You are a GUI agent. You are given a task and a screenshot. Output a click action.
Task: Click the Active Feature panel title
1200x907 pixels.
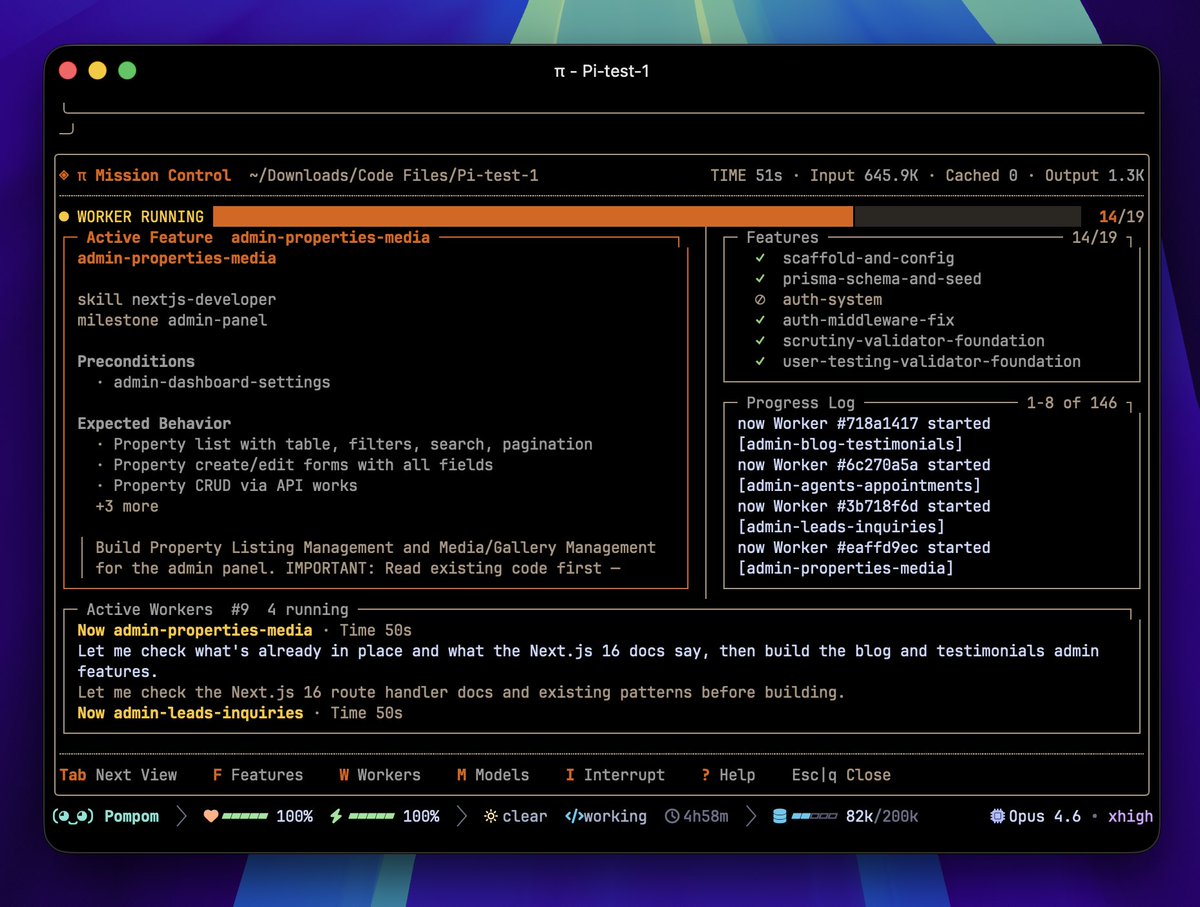258,237
